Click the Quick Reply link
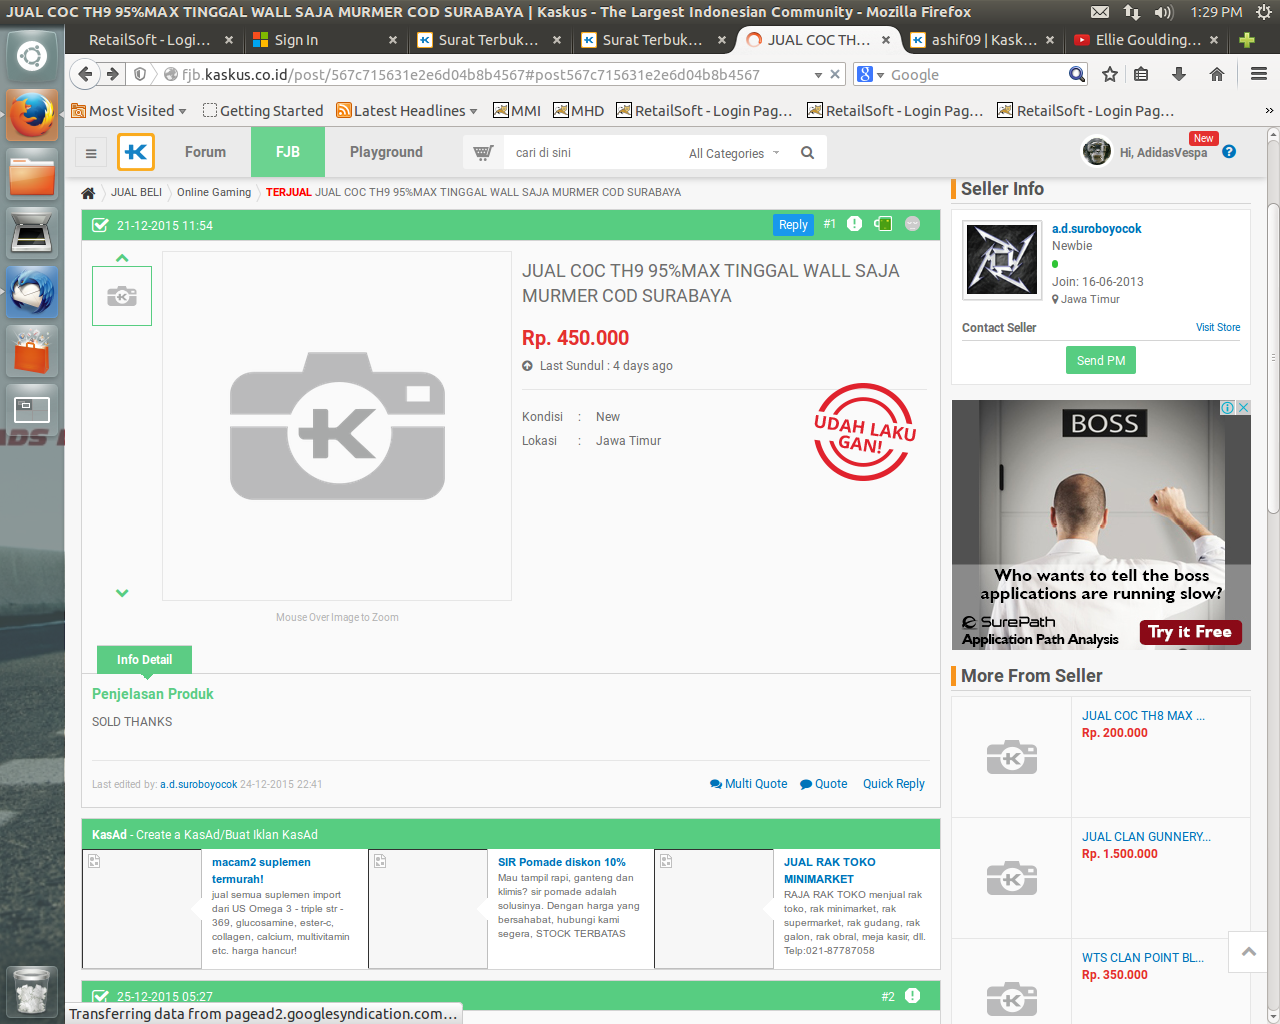The image size is (1280, 1024). [x=894, y=784]
